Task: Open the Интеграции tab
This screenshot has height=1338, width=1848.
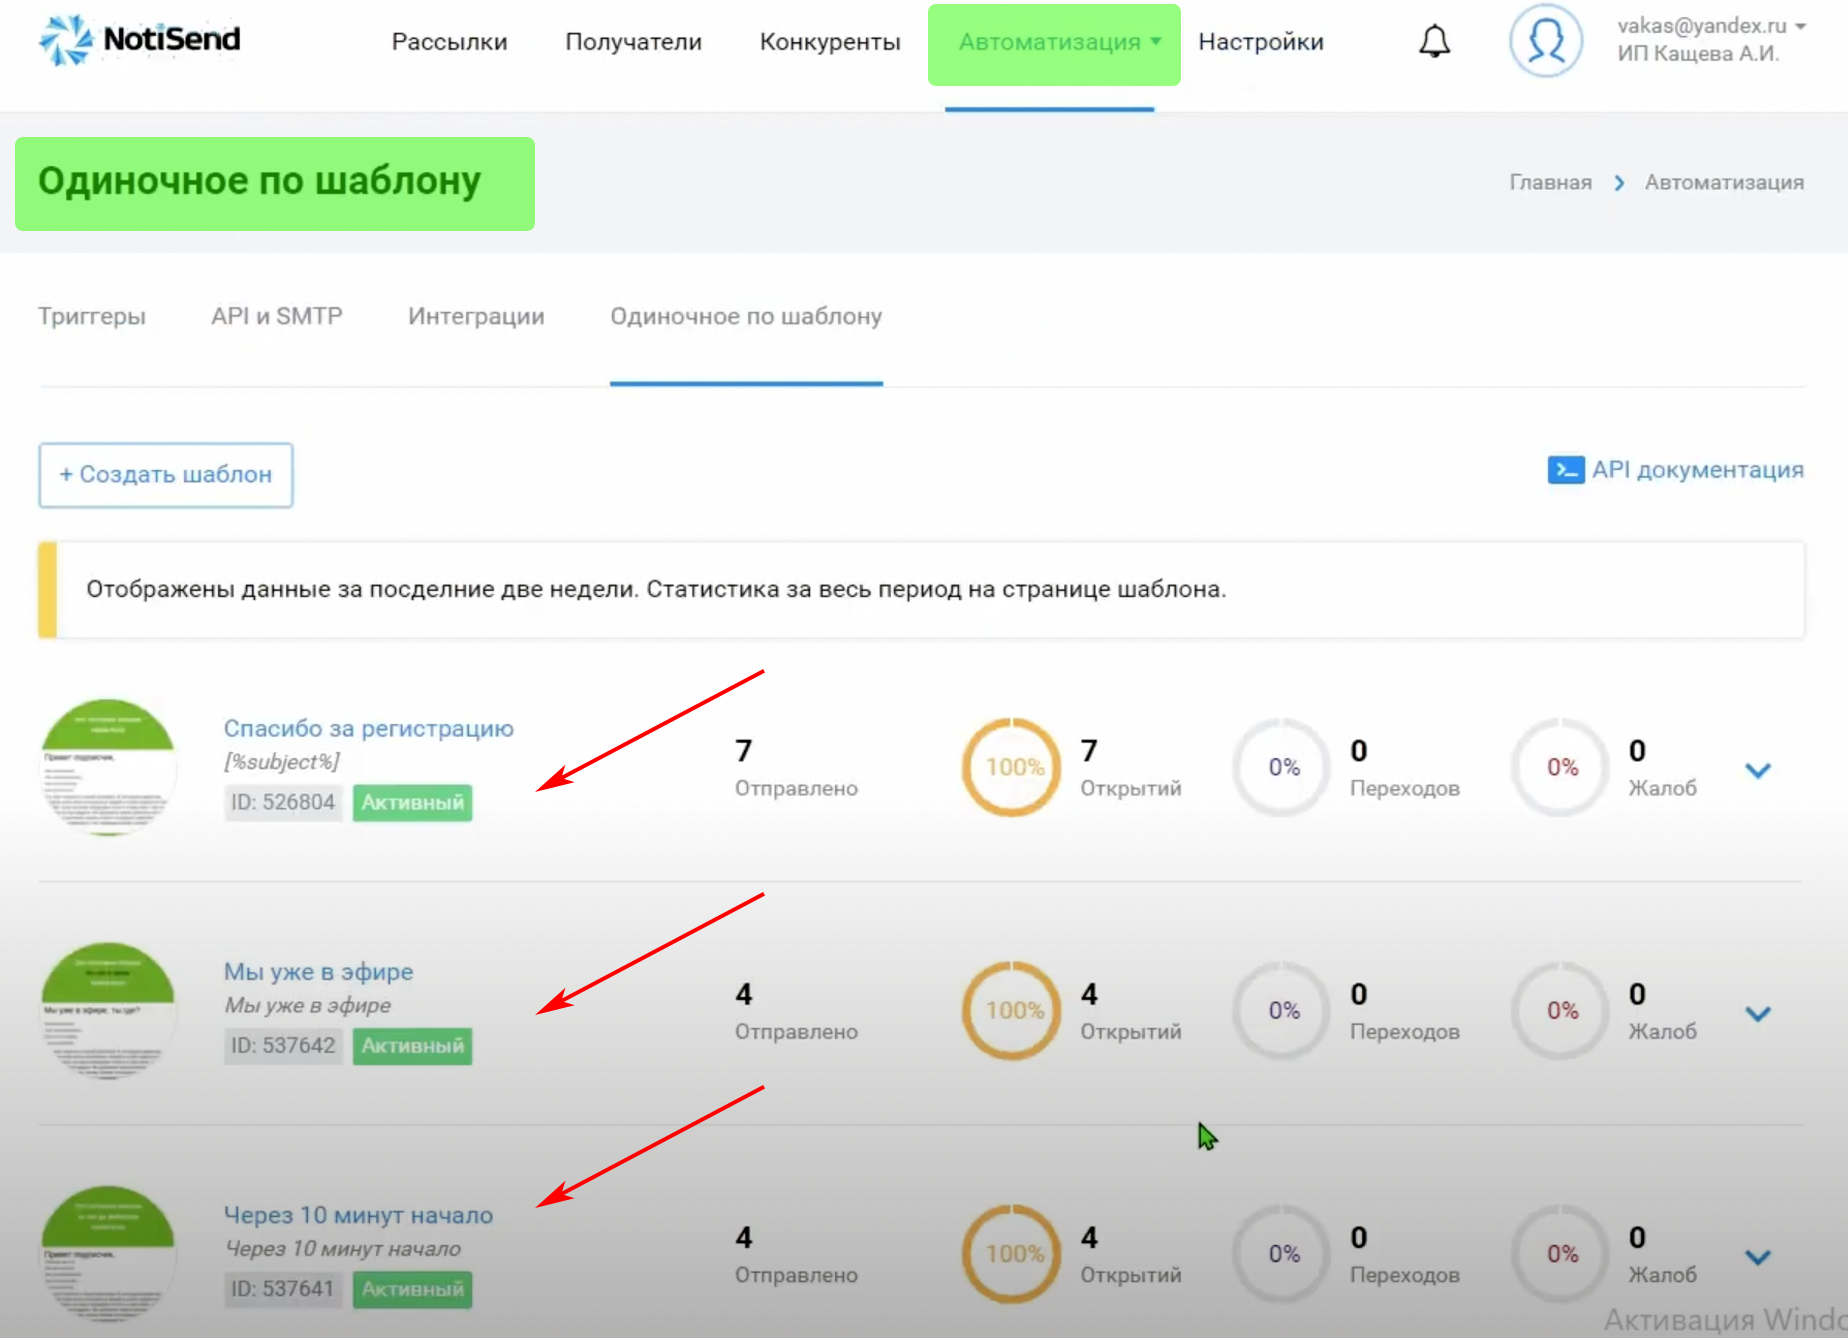Action: click(x=476, y=316)
